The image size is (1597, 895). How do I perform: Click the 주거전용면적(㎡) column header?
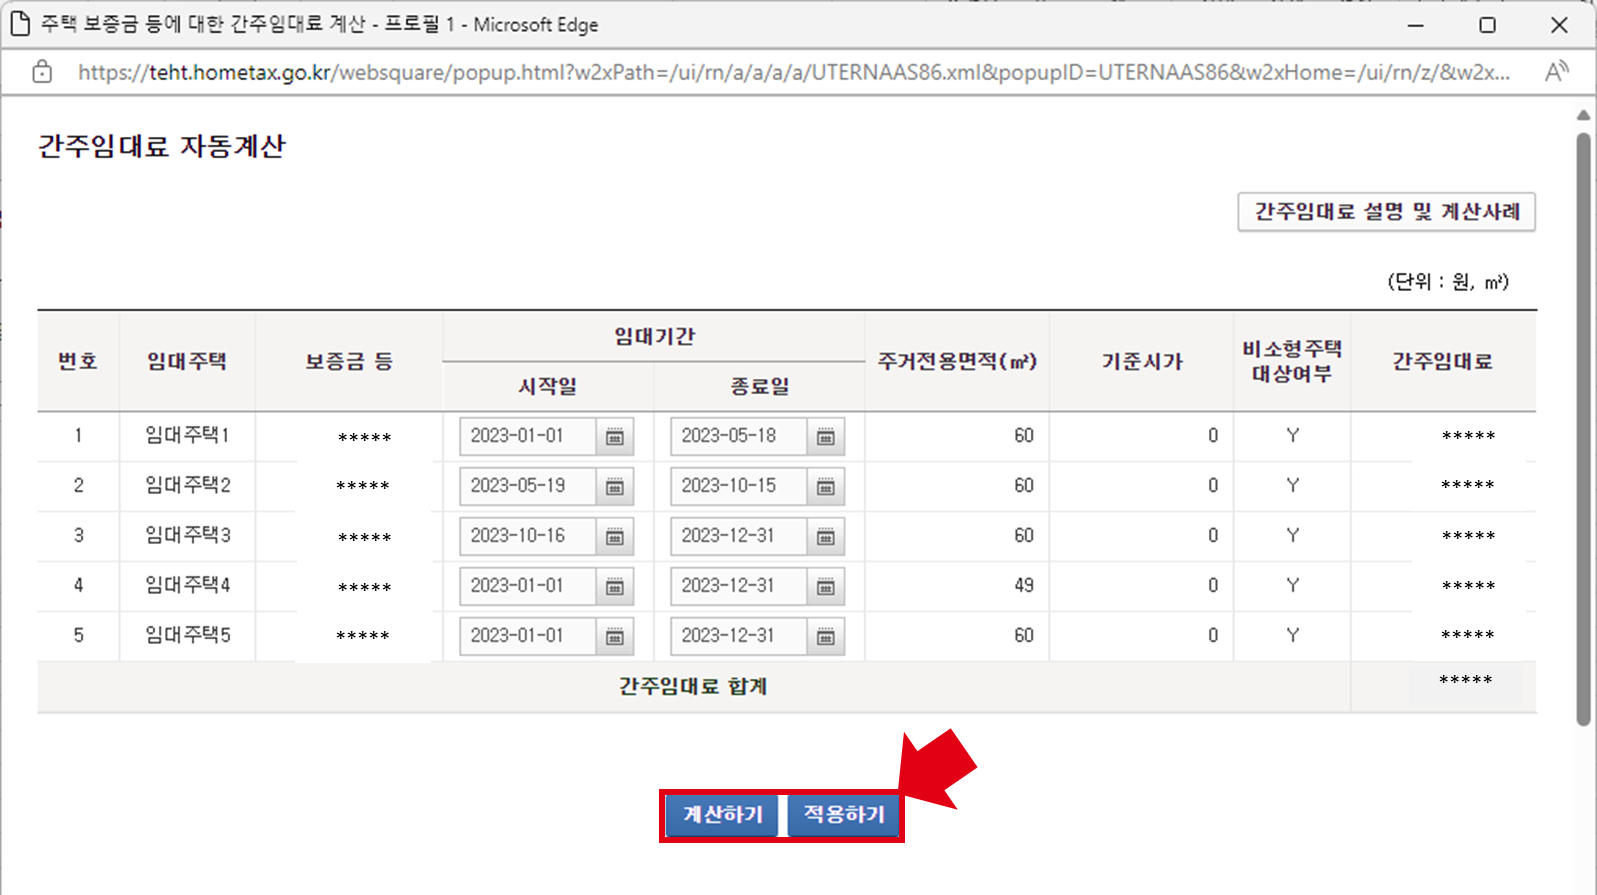(x=957, y=362)
